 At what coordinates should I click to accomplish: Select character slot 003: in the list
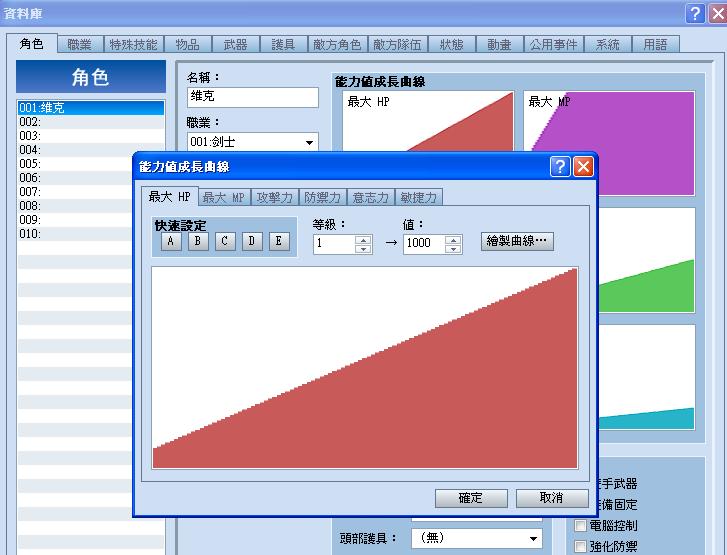point(91,135)
